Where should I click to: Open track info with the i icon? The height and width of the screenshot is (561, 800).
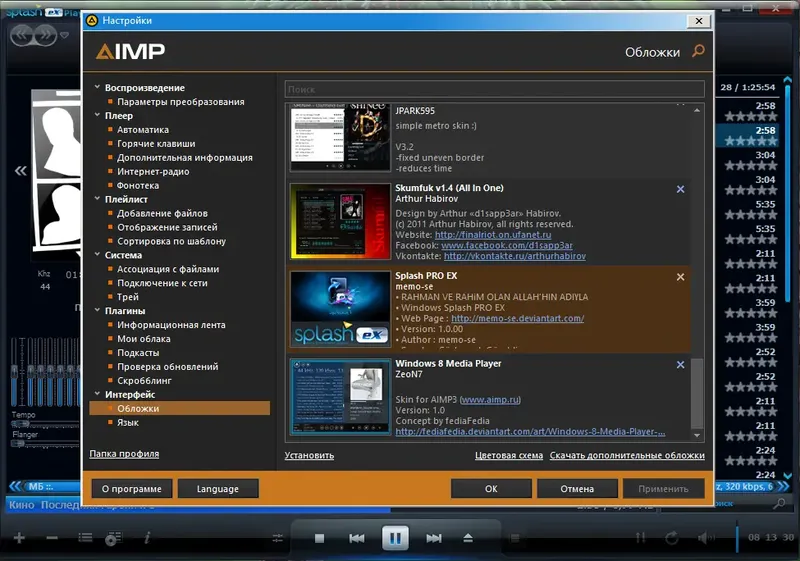click(147, 538)
